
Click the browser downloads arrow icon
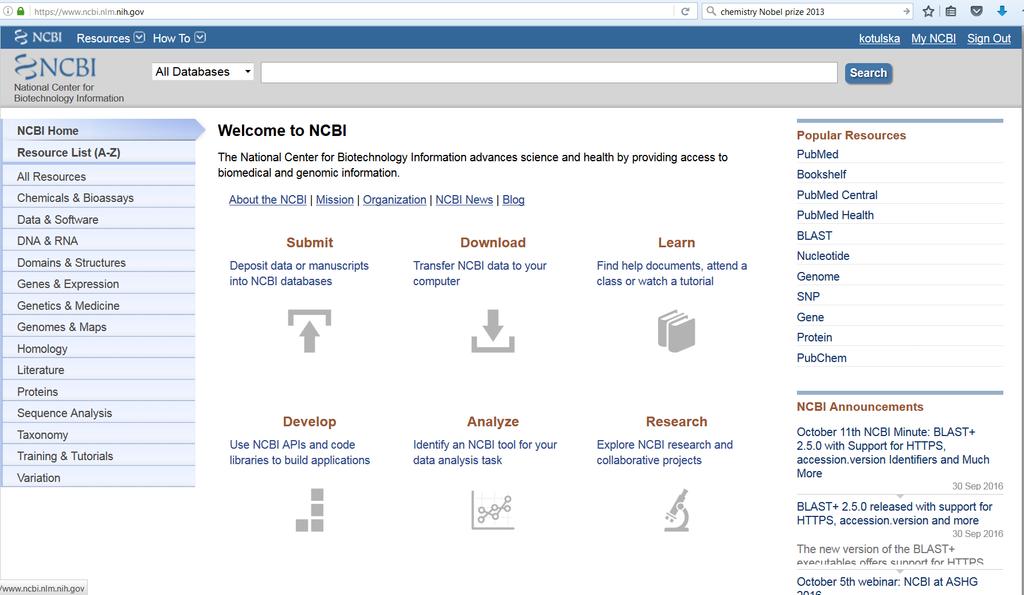pyautogui.click(x=1002, y=11)
